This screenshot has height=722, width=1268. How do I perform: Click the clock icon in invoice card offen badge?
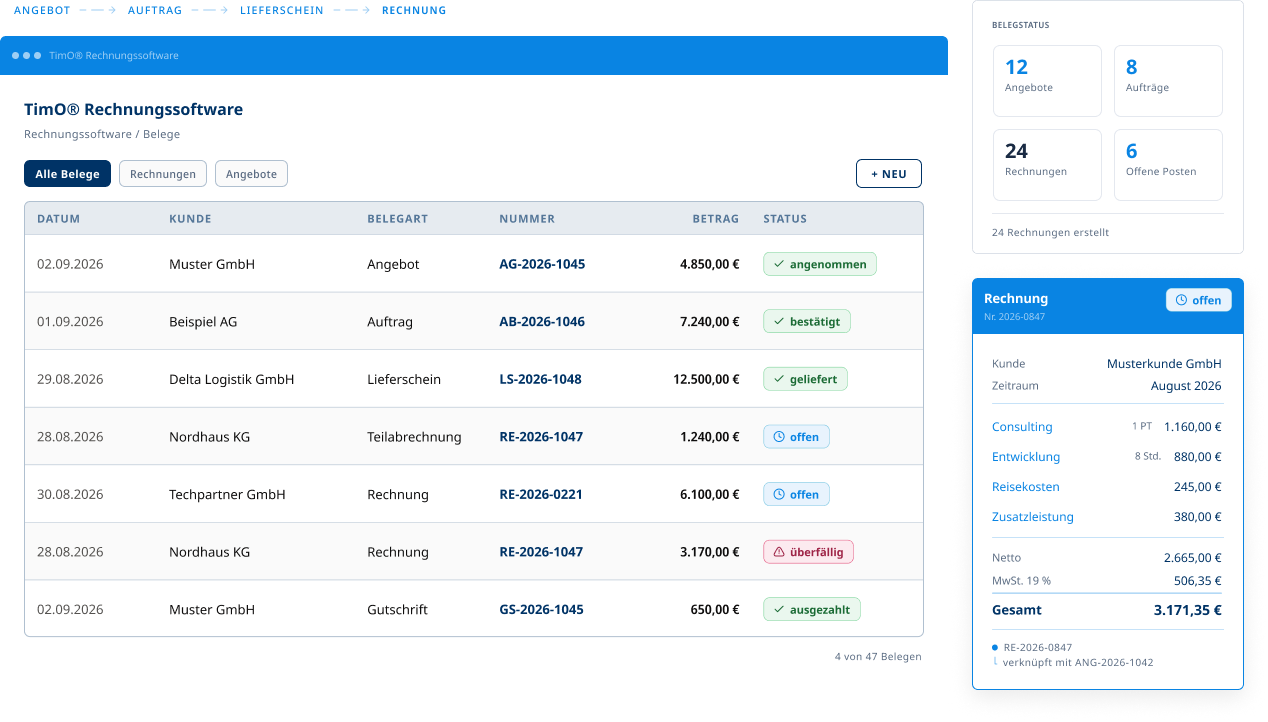coord(1181,300)
